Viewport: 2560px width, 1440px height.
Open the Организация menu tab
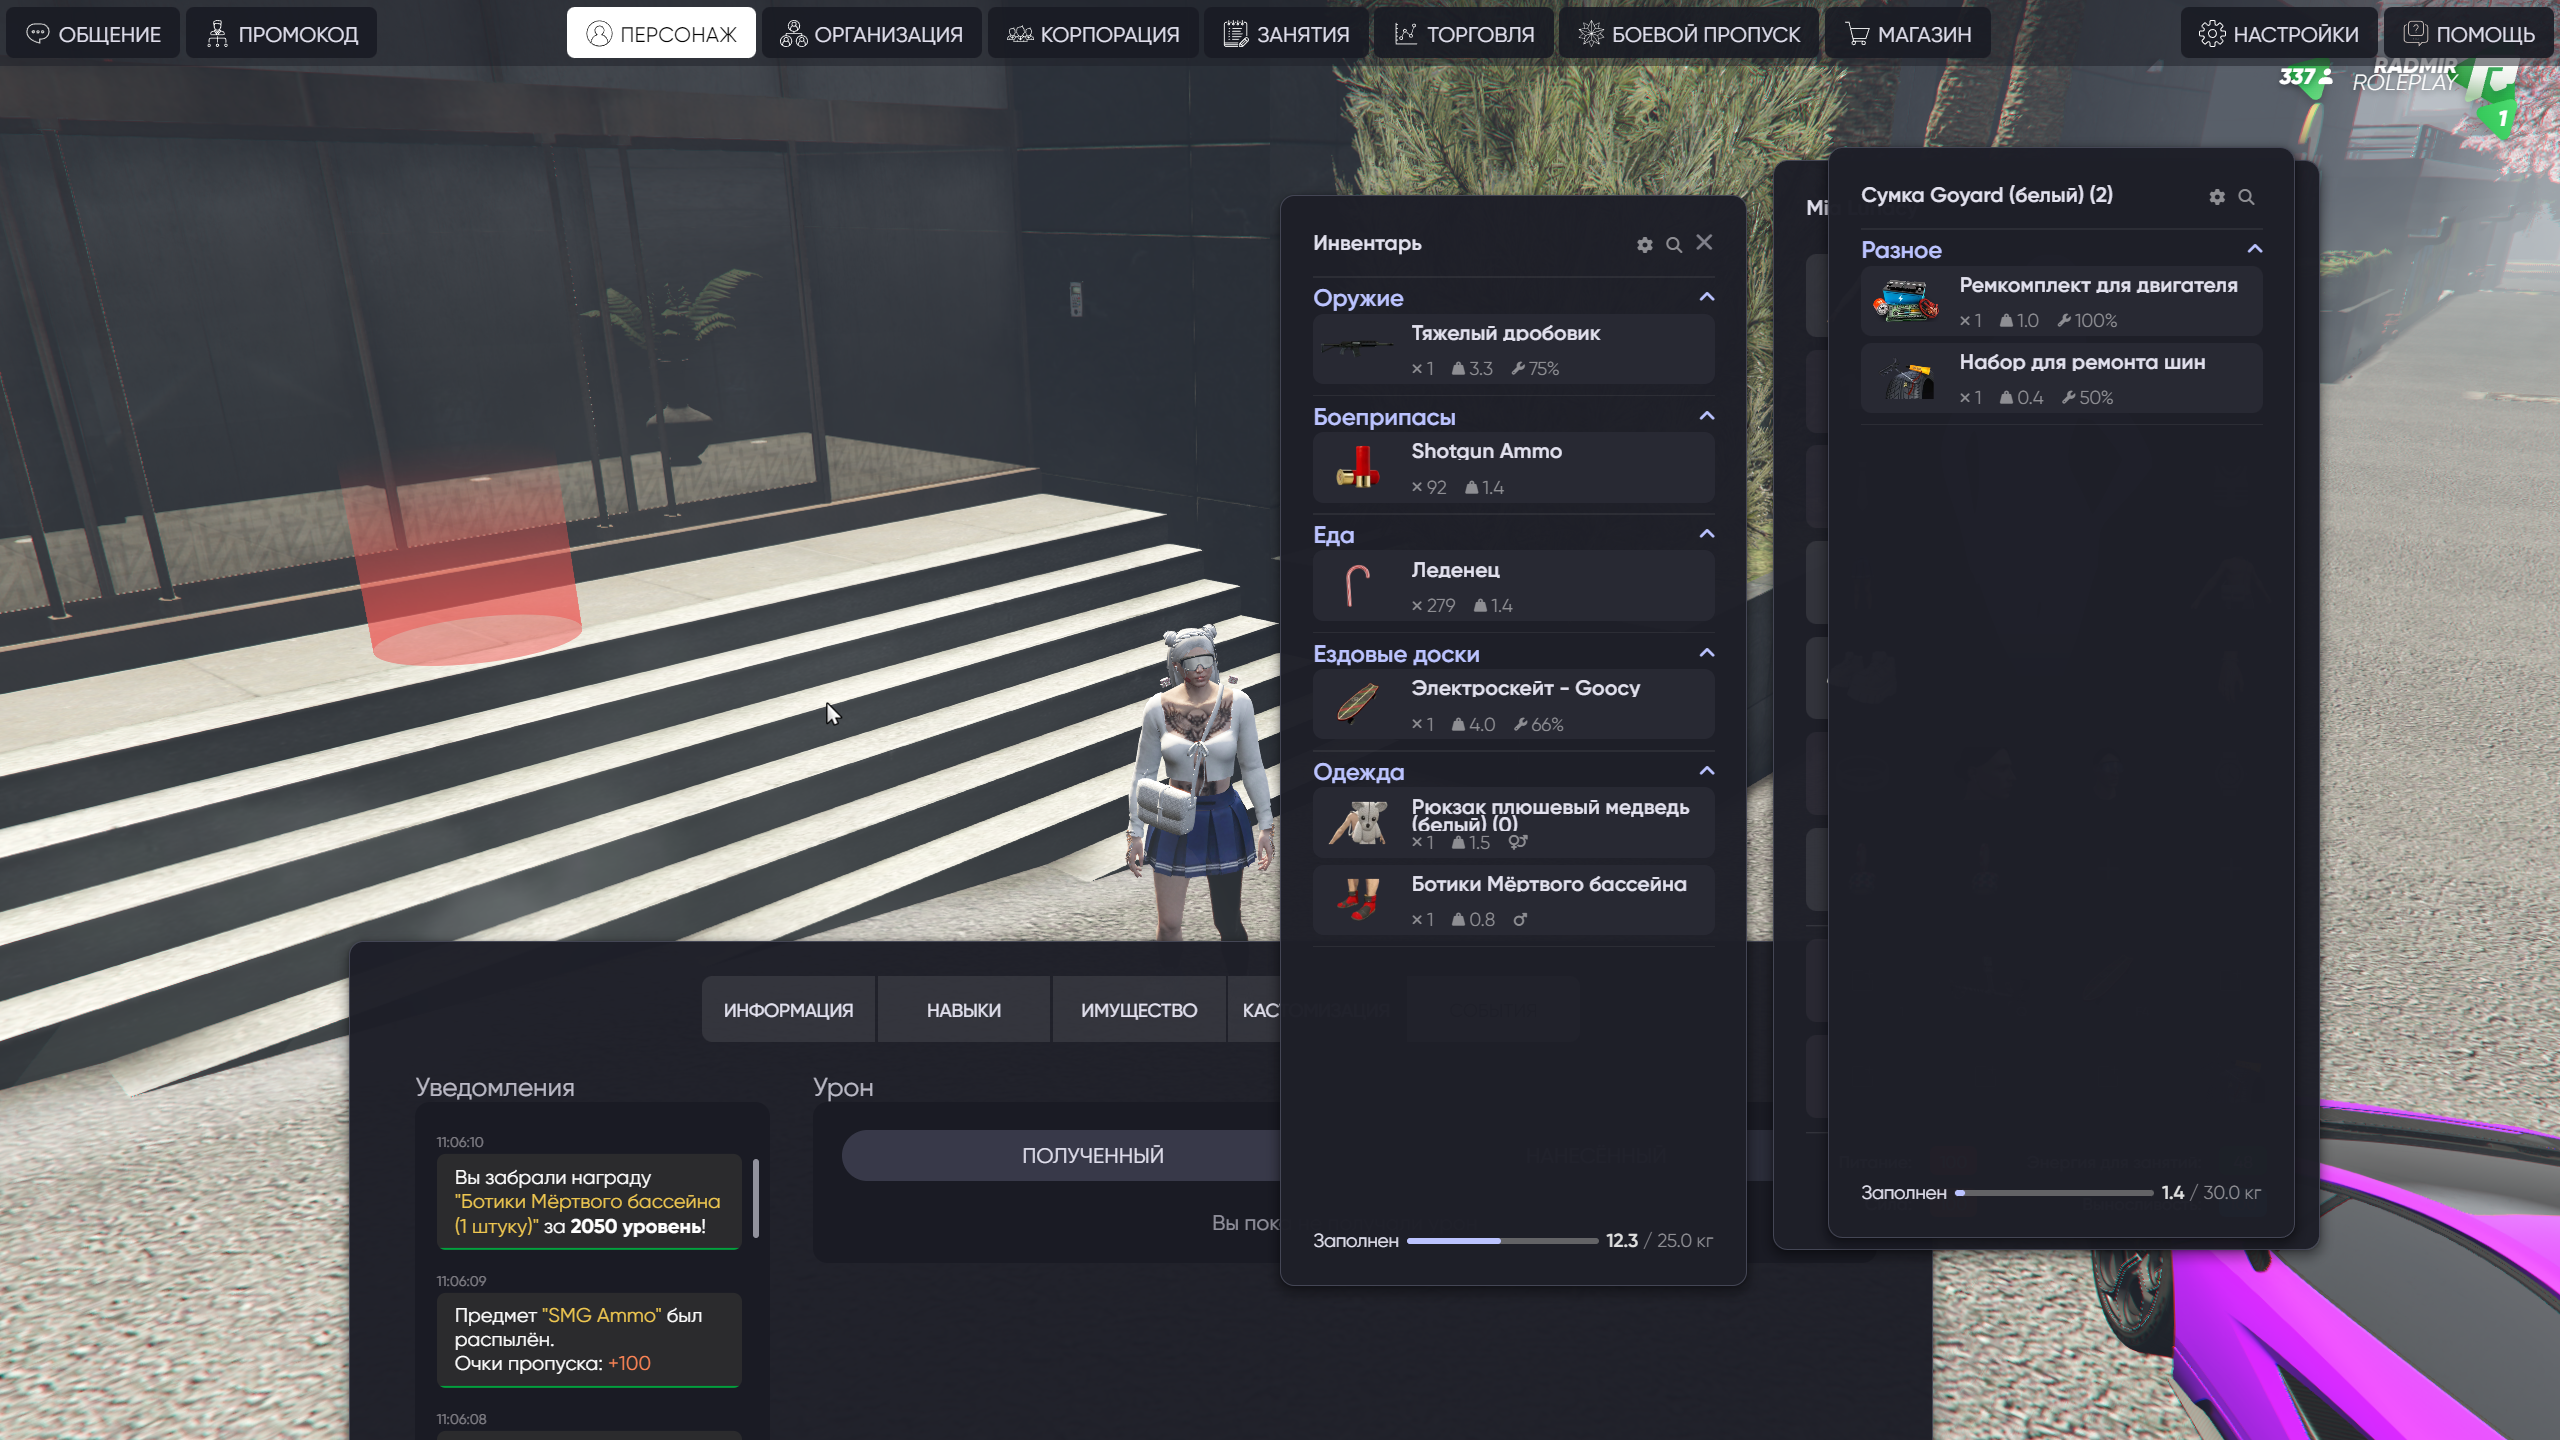pyautogui.click(x=871, y=34)
